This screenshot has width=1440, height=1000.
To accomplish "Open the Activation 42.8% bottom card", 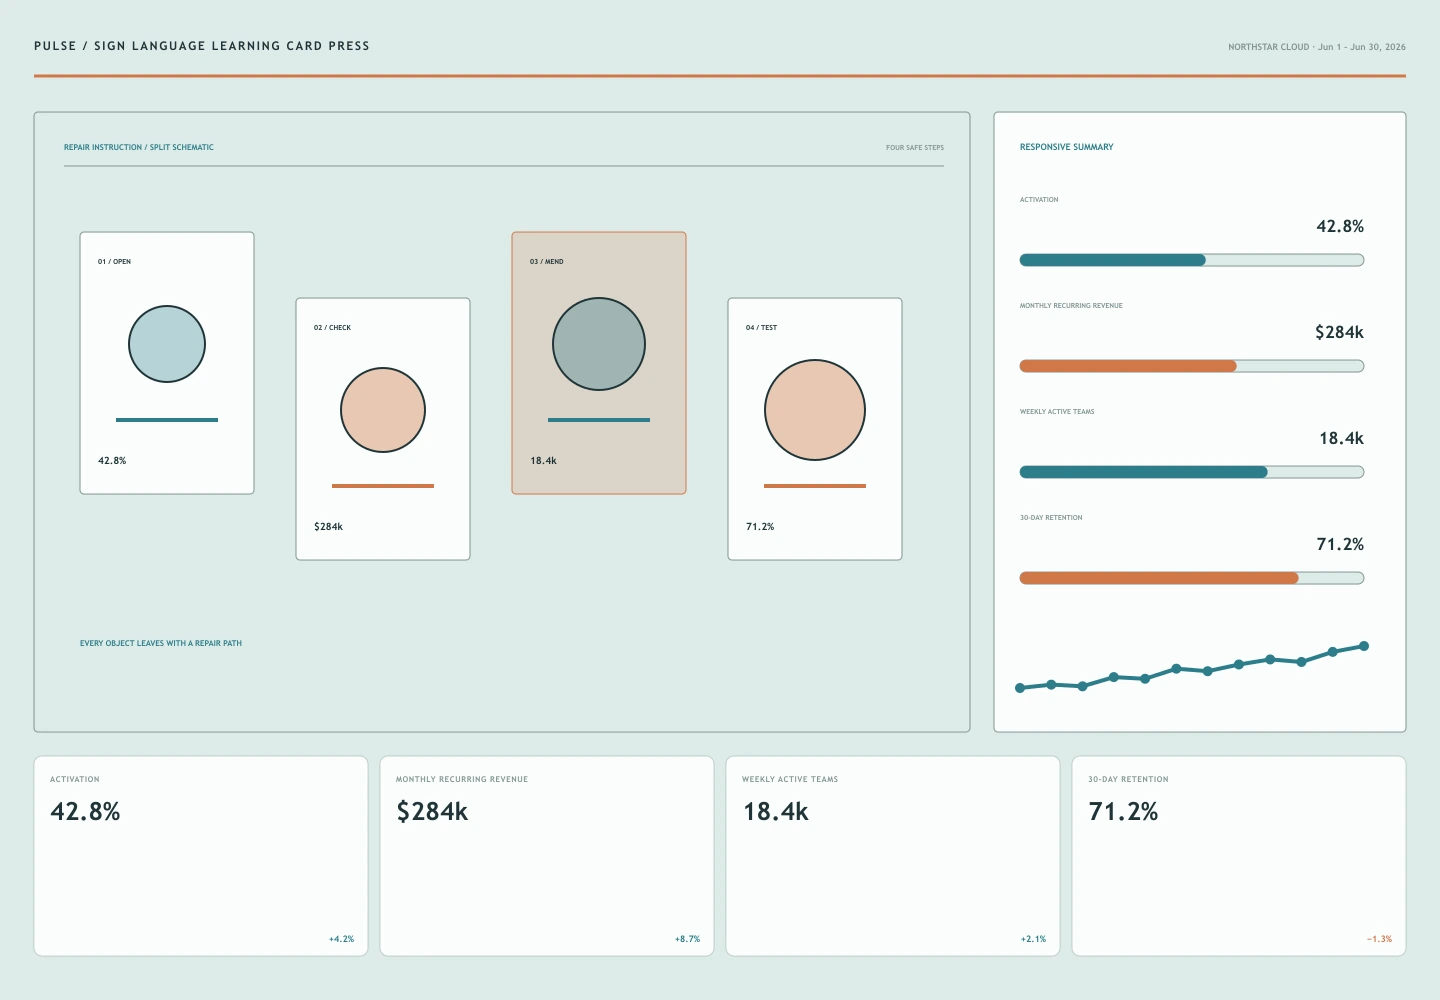I will click(201, 856).
